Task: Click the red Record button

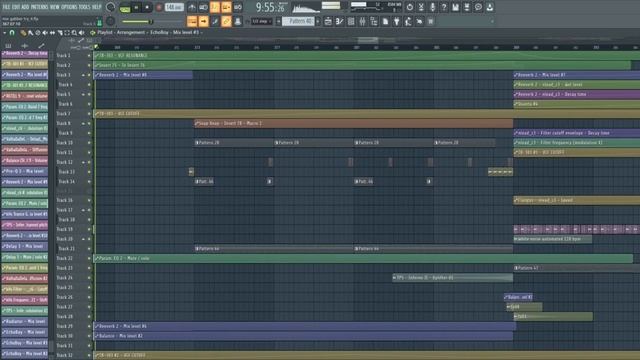Action: click(x=159, y=7)
